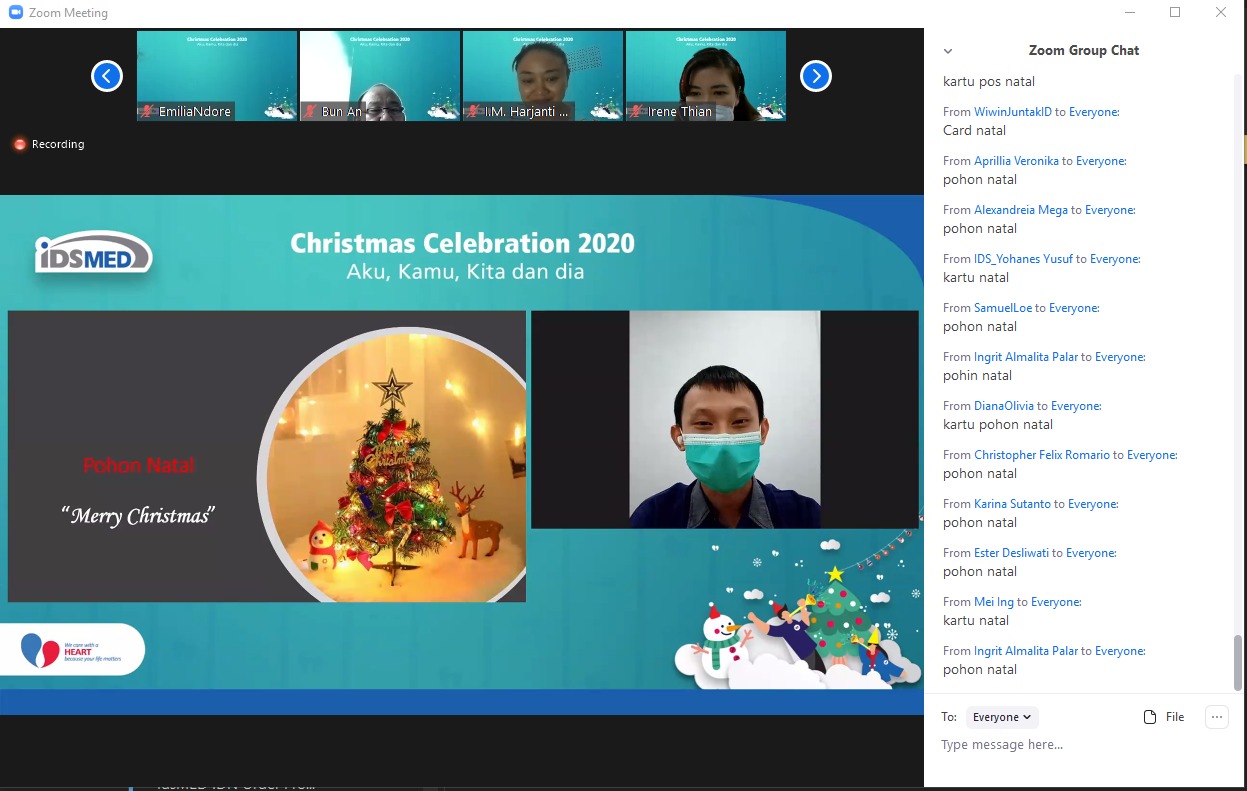This screenshot has width=1247, height=791.
Task: Select I.M. Harjanti's video thumbnail
Action: coord(542,70)
